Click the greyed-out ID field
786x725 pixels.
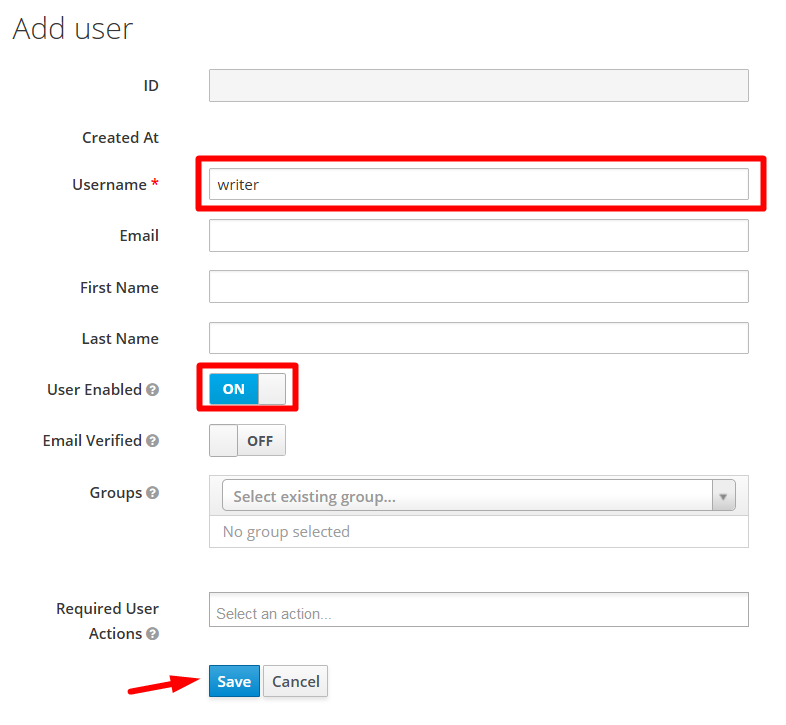click(x=478, y=86)
